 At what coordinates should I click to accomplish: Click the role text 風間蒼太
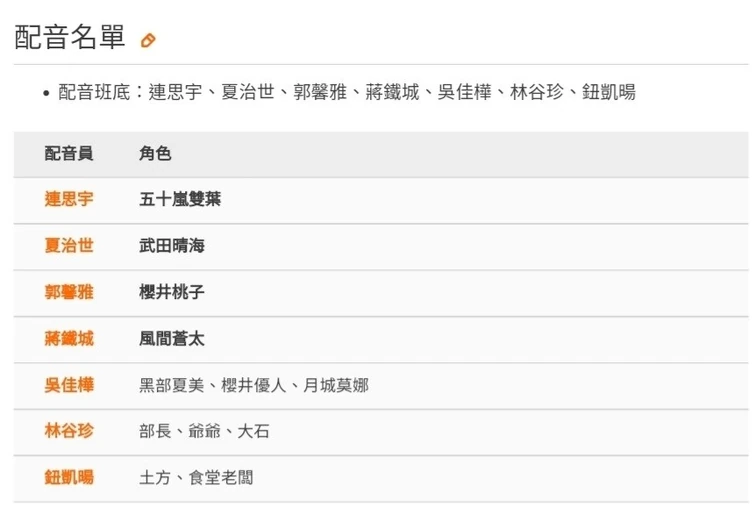pos(172,338)
